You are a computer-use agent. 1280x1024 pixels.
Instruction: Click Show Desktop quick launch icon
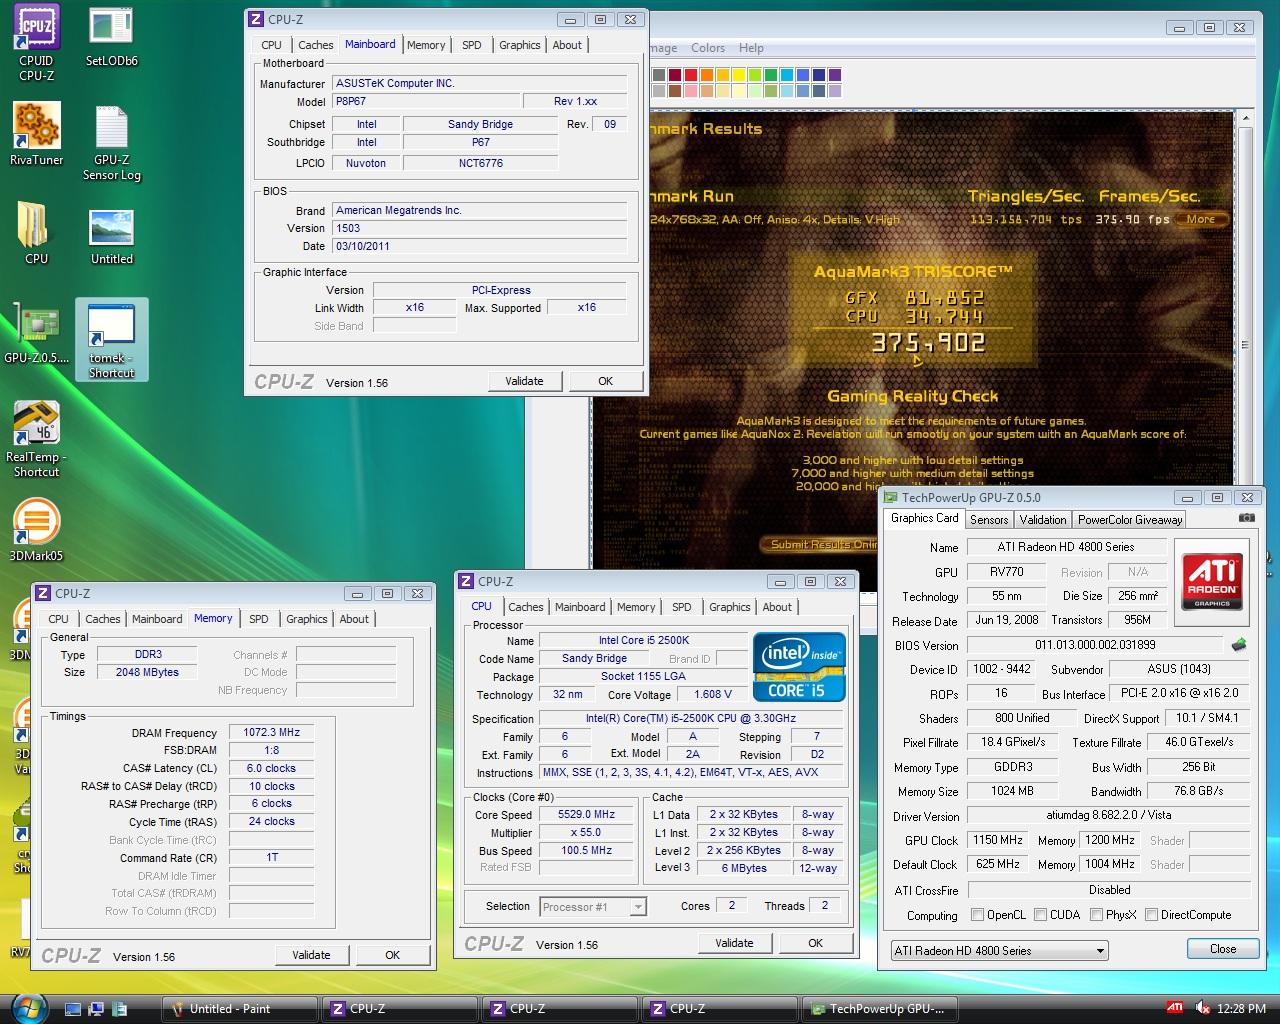tap(73, 1009)
